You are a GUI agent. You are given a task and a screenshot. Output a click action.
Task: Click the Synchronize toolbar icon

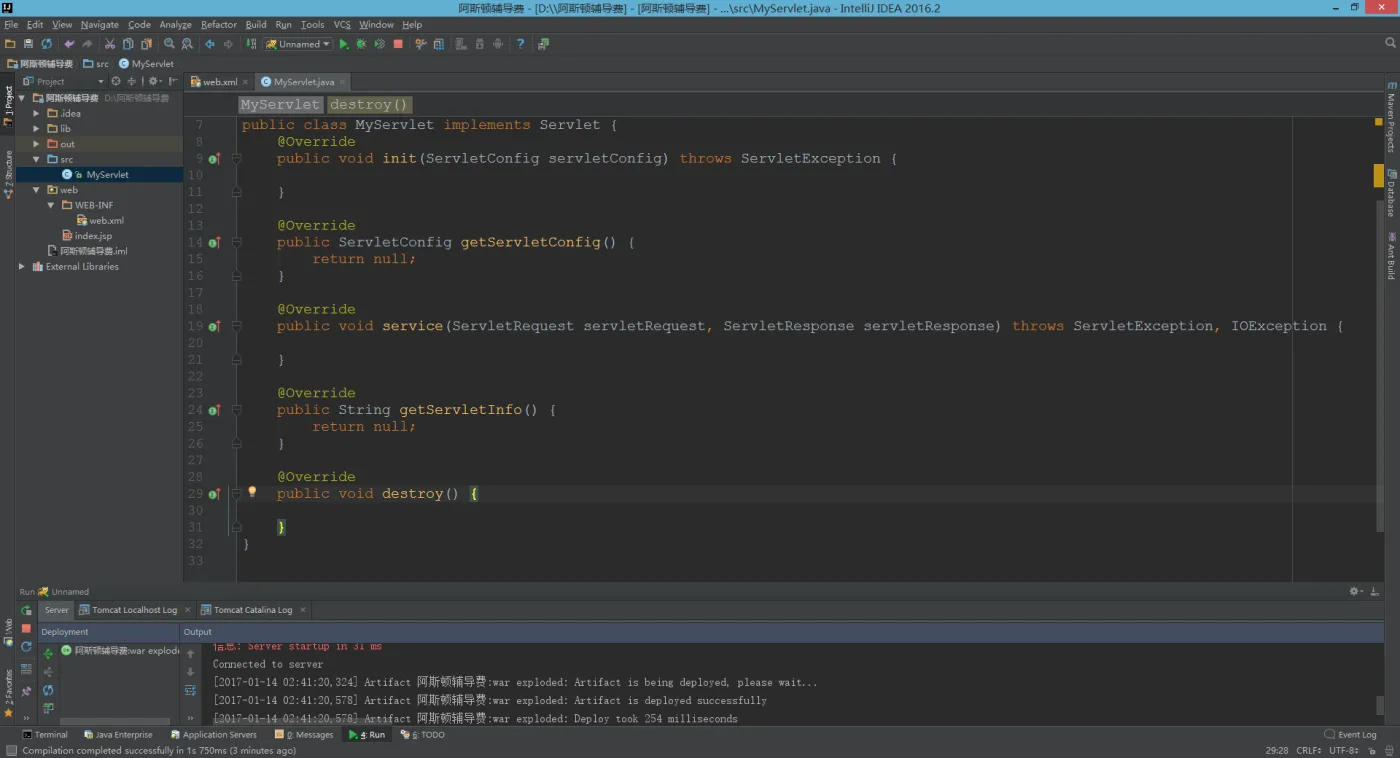pos(46,44)
